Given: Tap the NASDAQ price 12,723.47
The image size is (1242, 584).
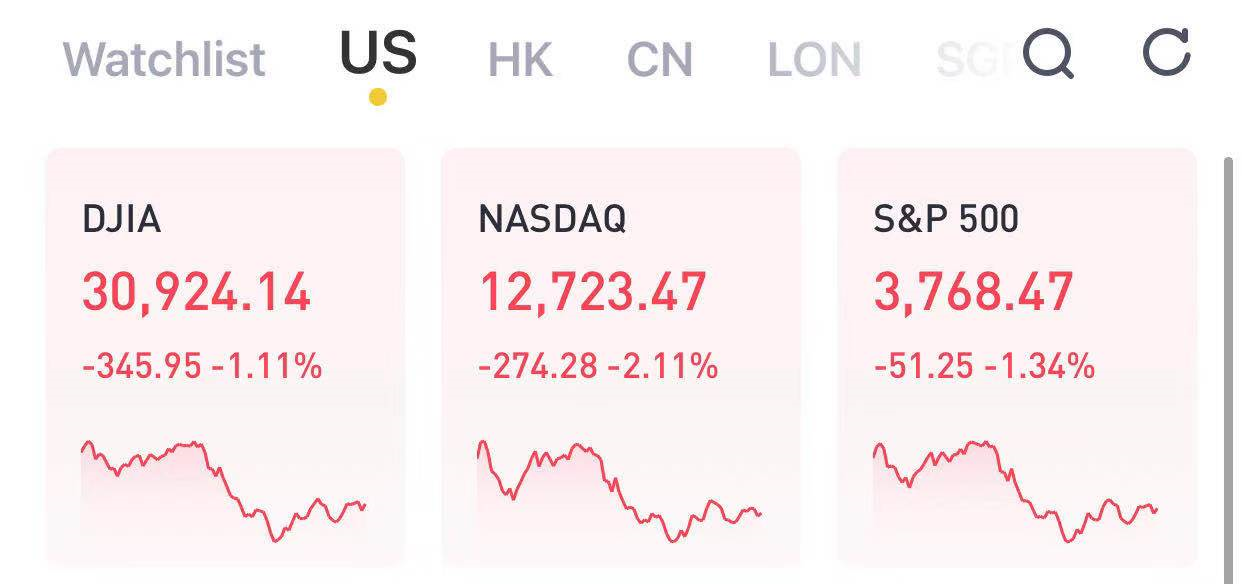Looking at the screenshot, I should click(592, 293).
